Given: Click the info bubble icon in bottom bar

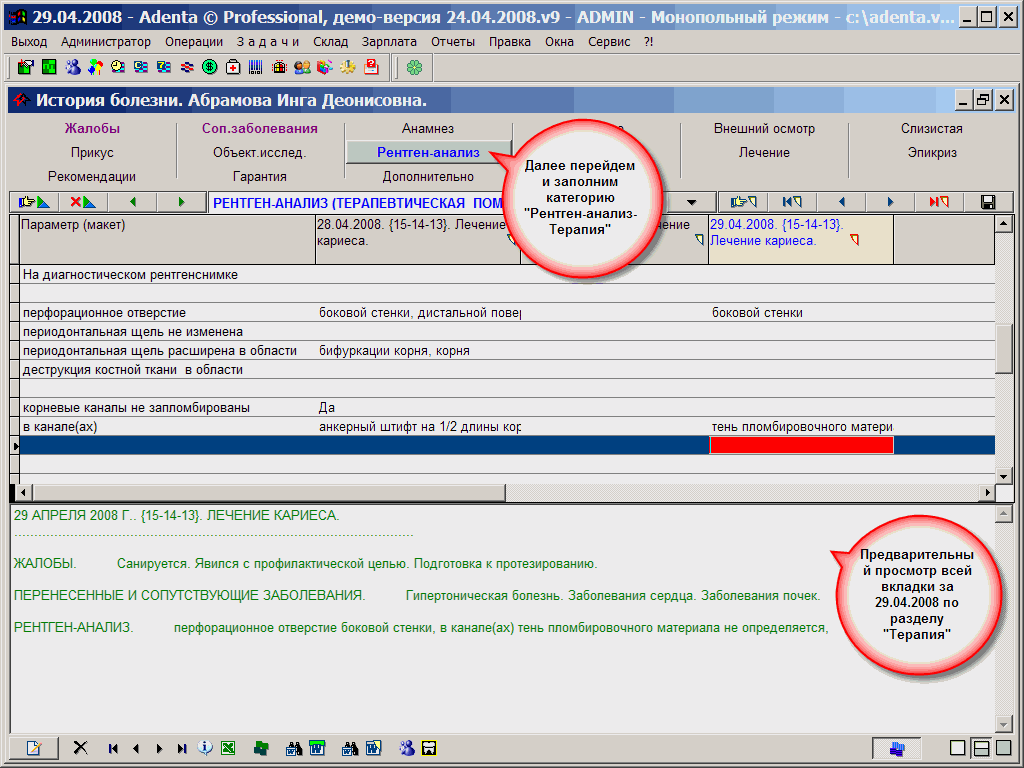Looking at the screenshot, I should [x=205, y=748].
